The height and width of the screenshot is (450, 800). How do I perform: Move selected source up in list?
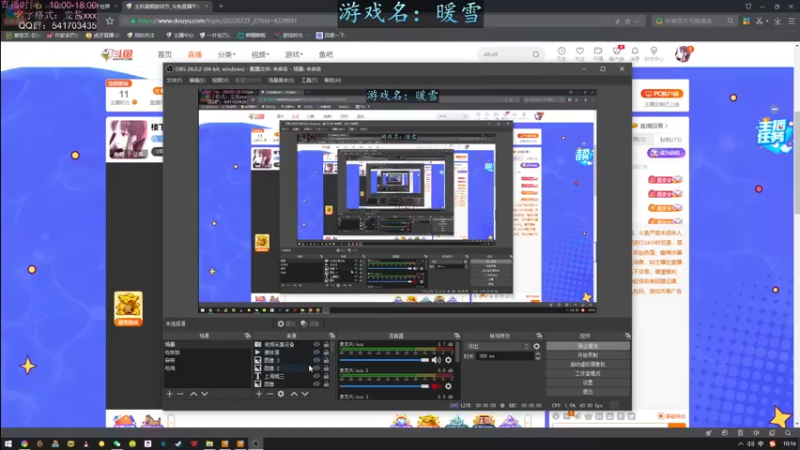click(294, 394)
